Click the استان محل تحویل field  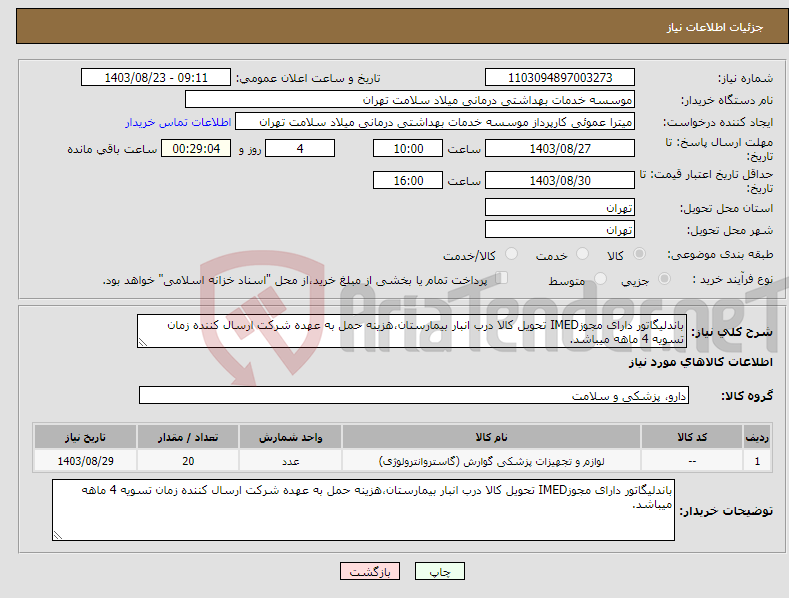click(560, 207)
